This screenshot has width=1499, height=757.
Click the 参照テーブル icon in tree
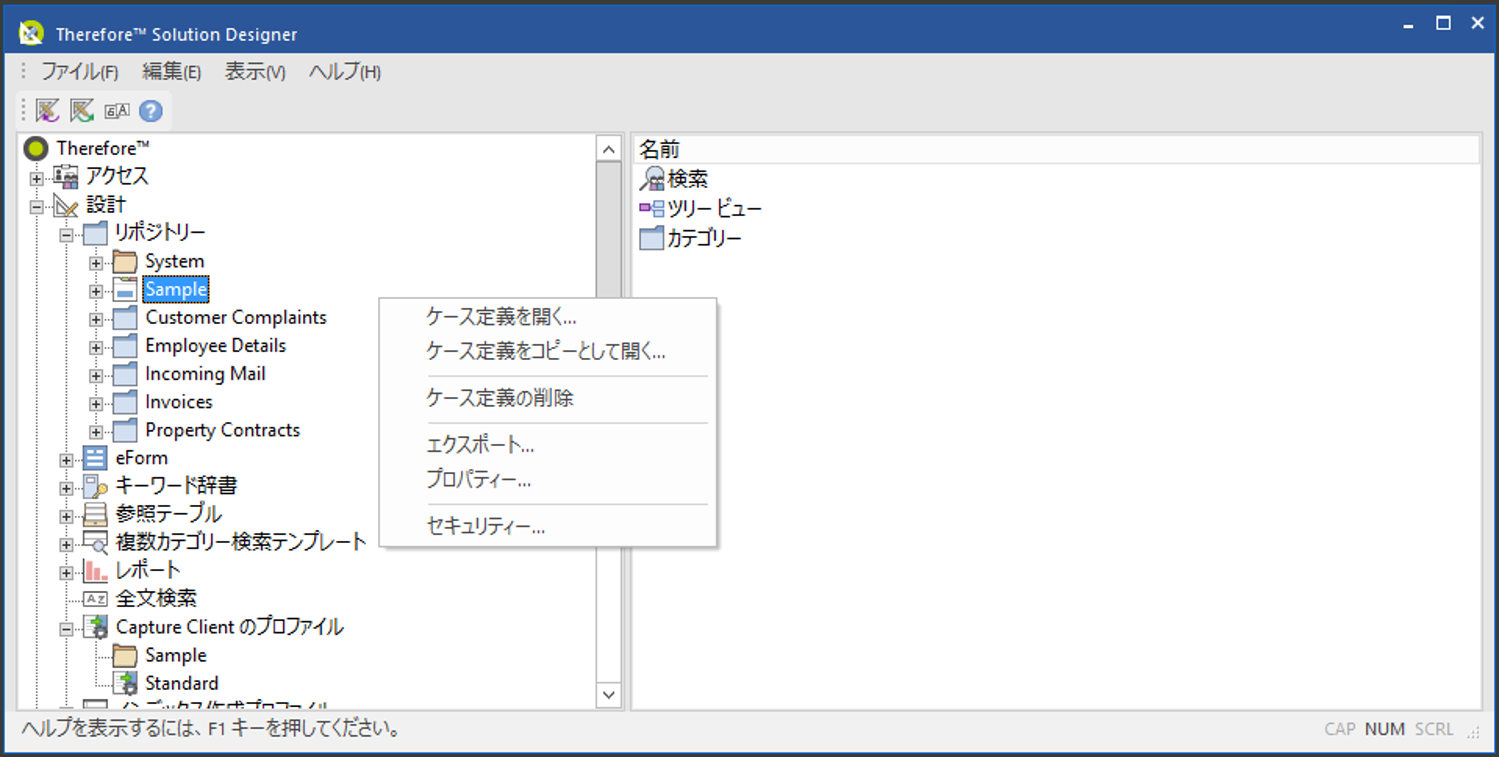tap(95, 514)
